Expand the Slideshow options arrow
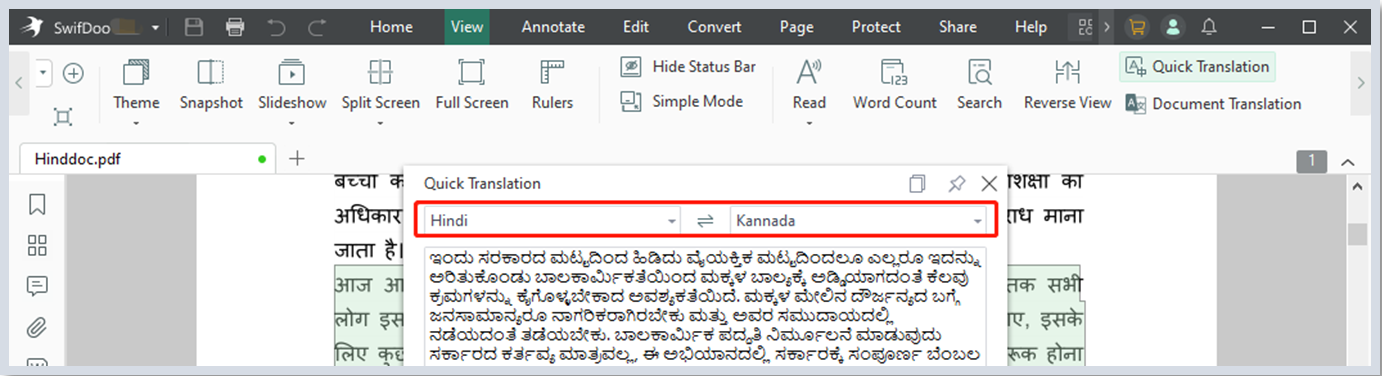The image size is (1382, 376). 292,124
